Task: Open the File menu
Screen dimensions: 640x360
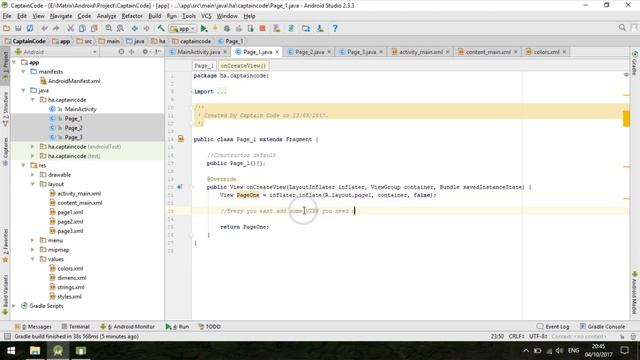Action: coord(7,16)
